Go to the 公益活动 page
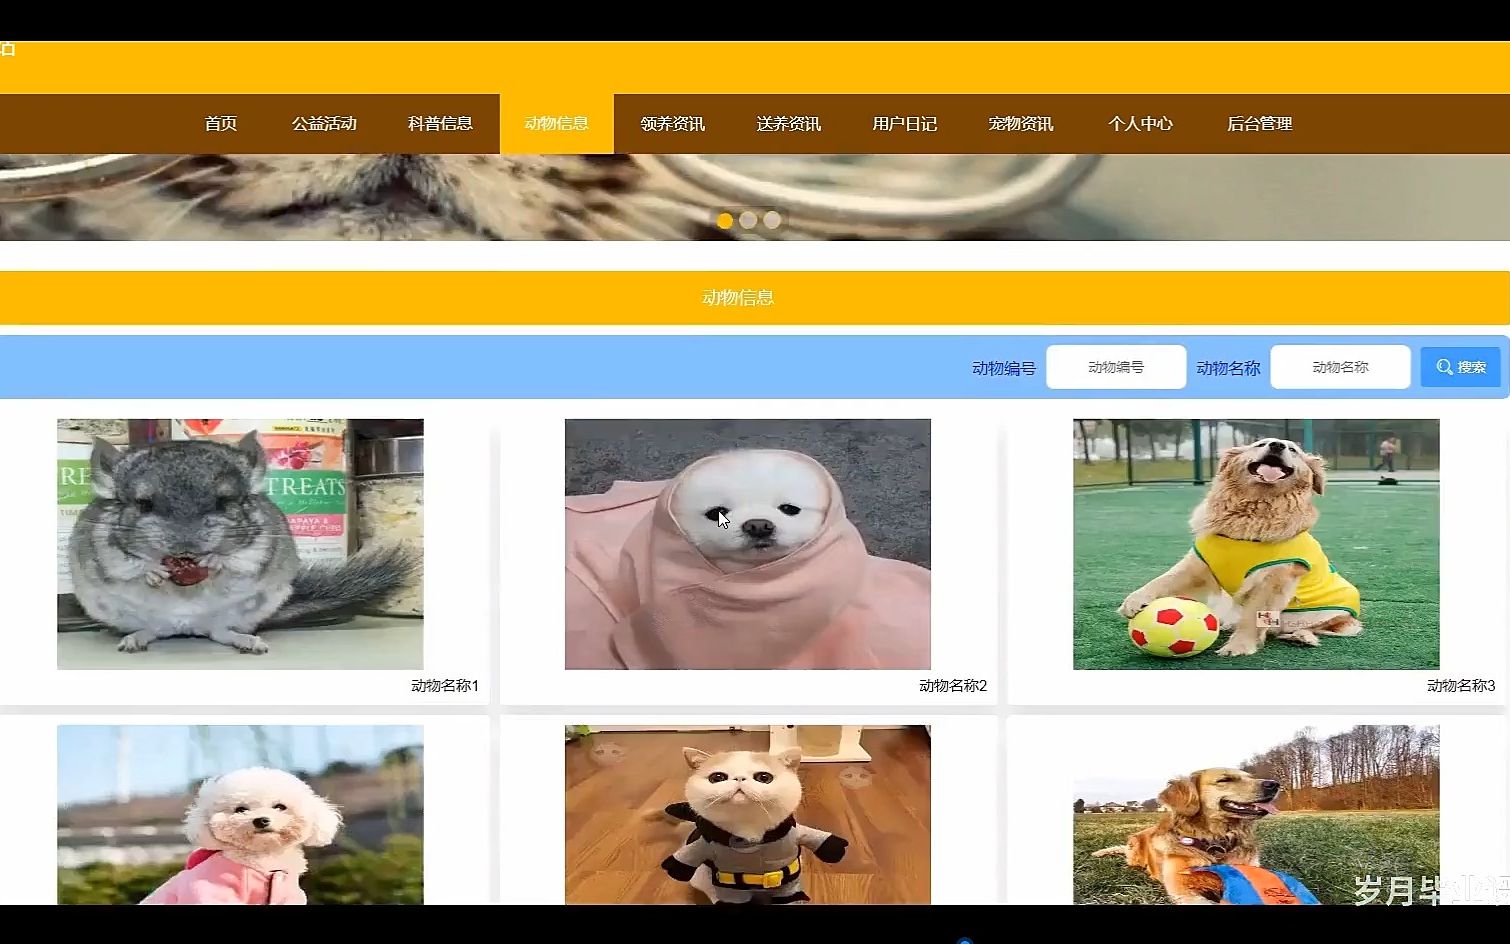This screenshot has width=1510, height=944. coord(324,124)
